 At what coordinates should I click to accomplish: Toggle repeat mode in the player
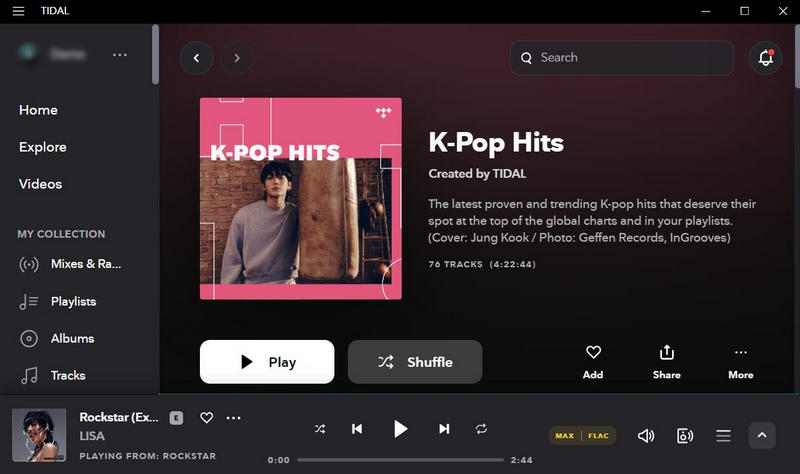pos(481,429)
